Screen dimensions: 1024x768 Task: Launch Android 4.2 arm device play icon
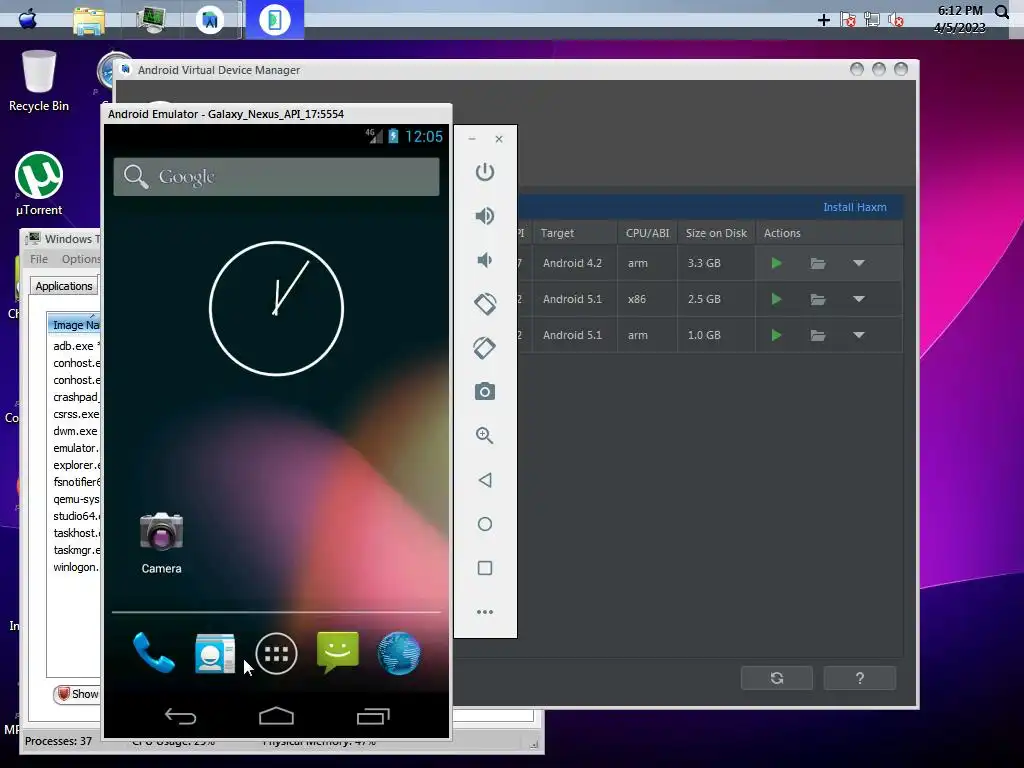[776, 263]
